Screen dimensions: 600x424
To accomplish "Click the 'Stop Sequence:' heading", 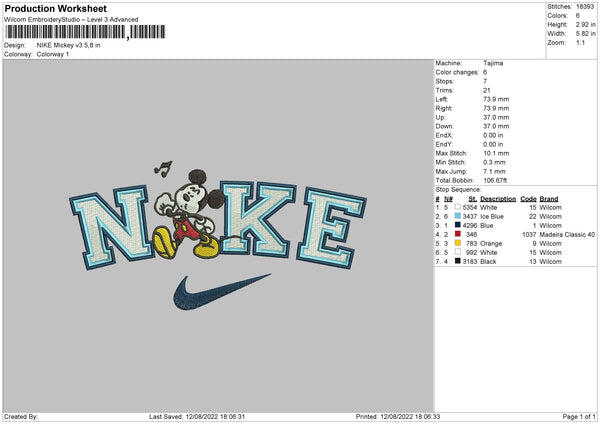I will point(458,189).
